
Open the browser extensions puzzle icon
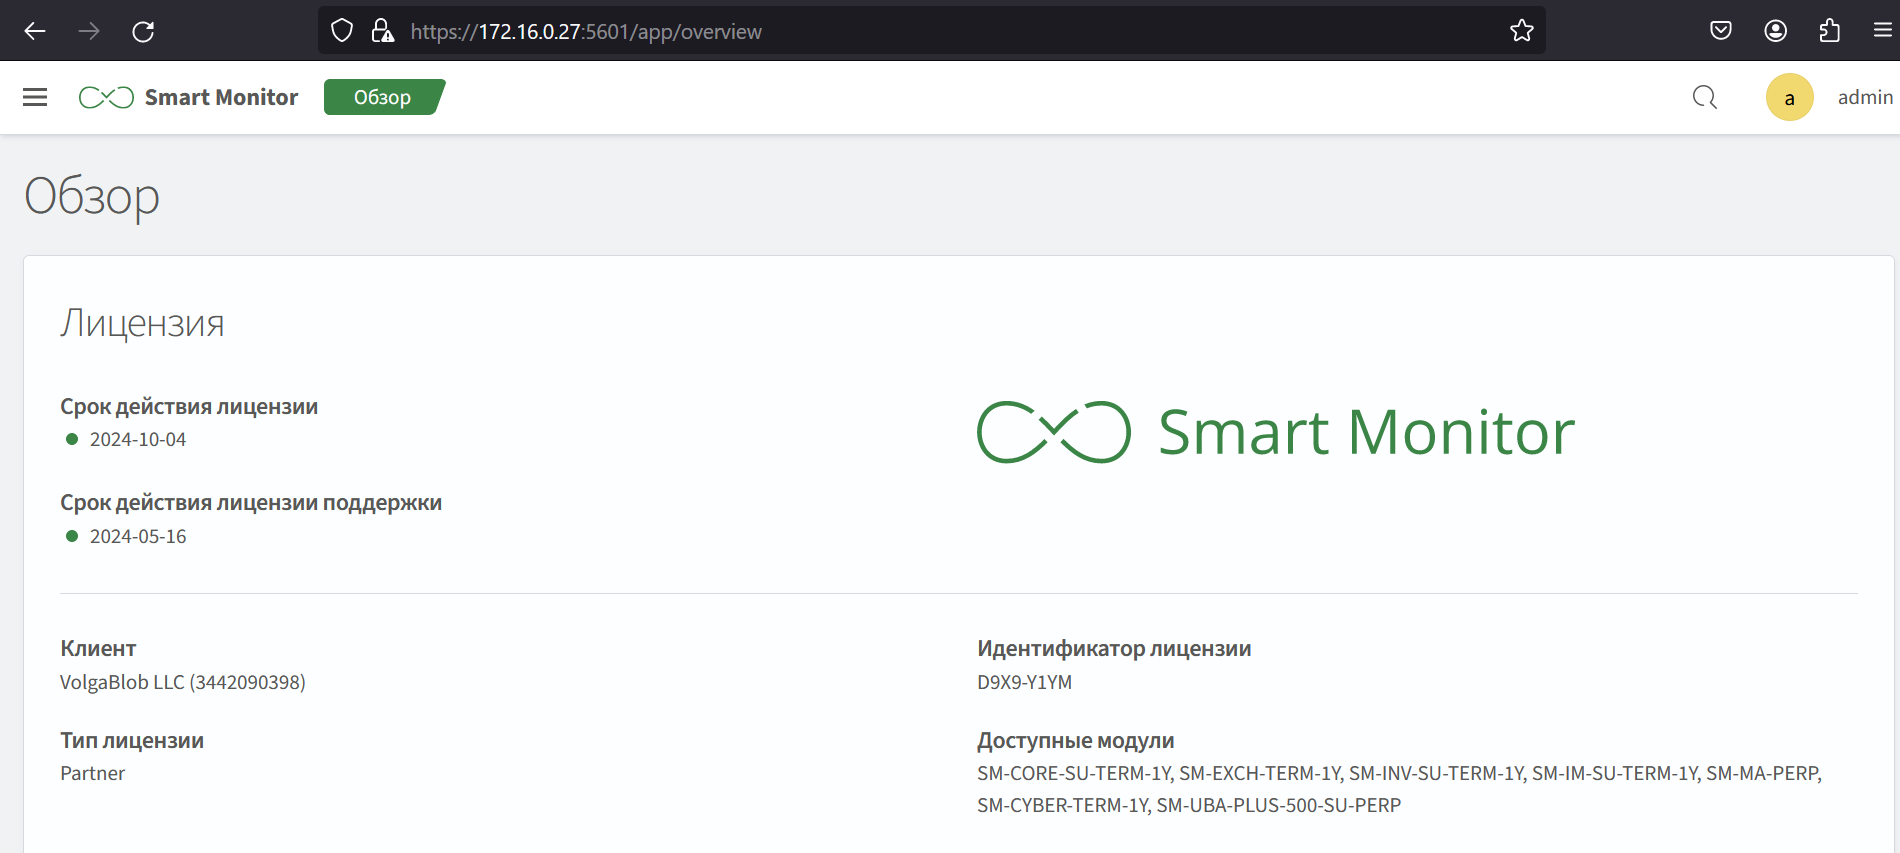(x=1829, y=31)
